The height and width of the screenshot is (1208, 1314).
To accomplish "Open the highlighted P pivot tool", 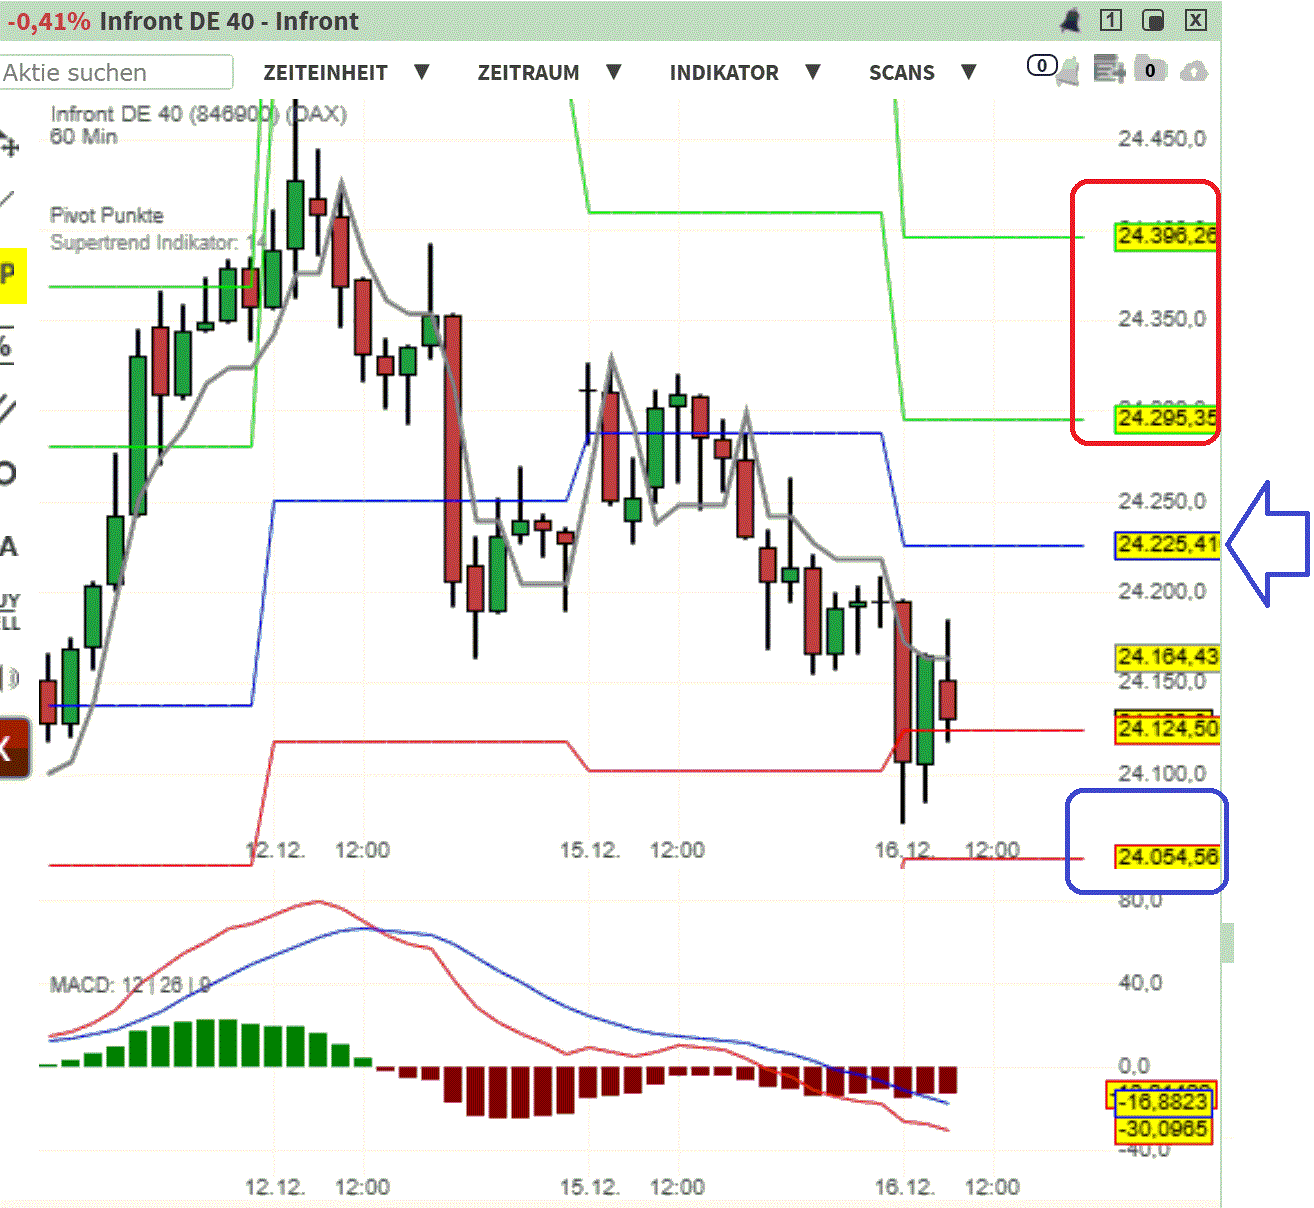I will pos(8,272).
